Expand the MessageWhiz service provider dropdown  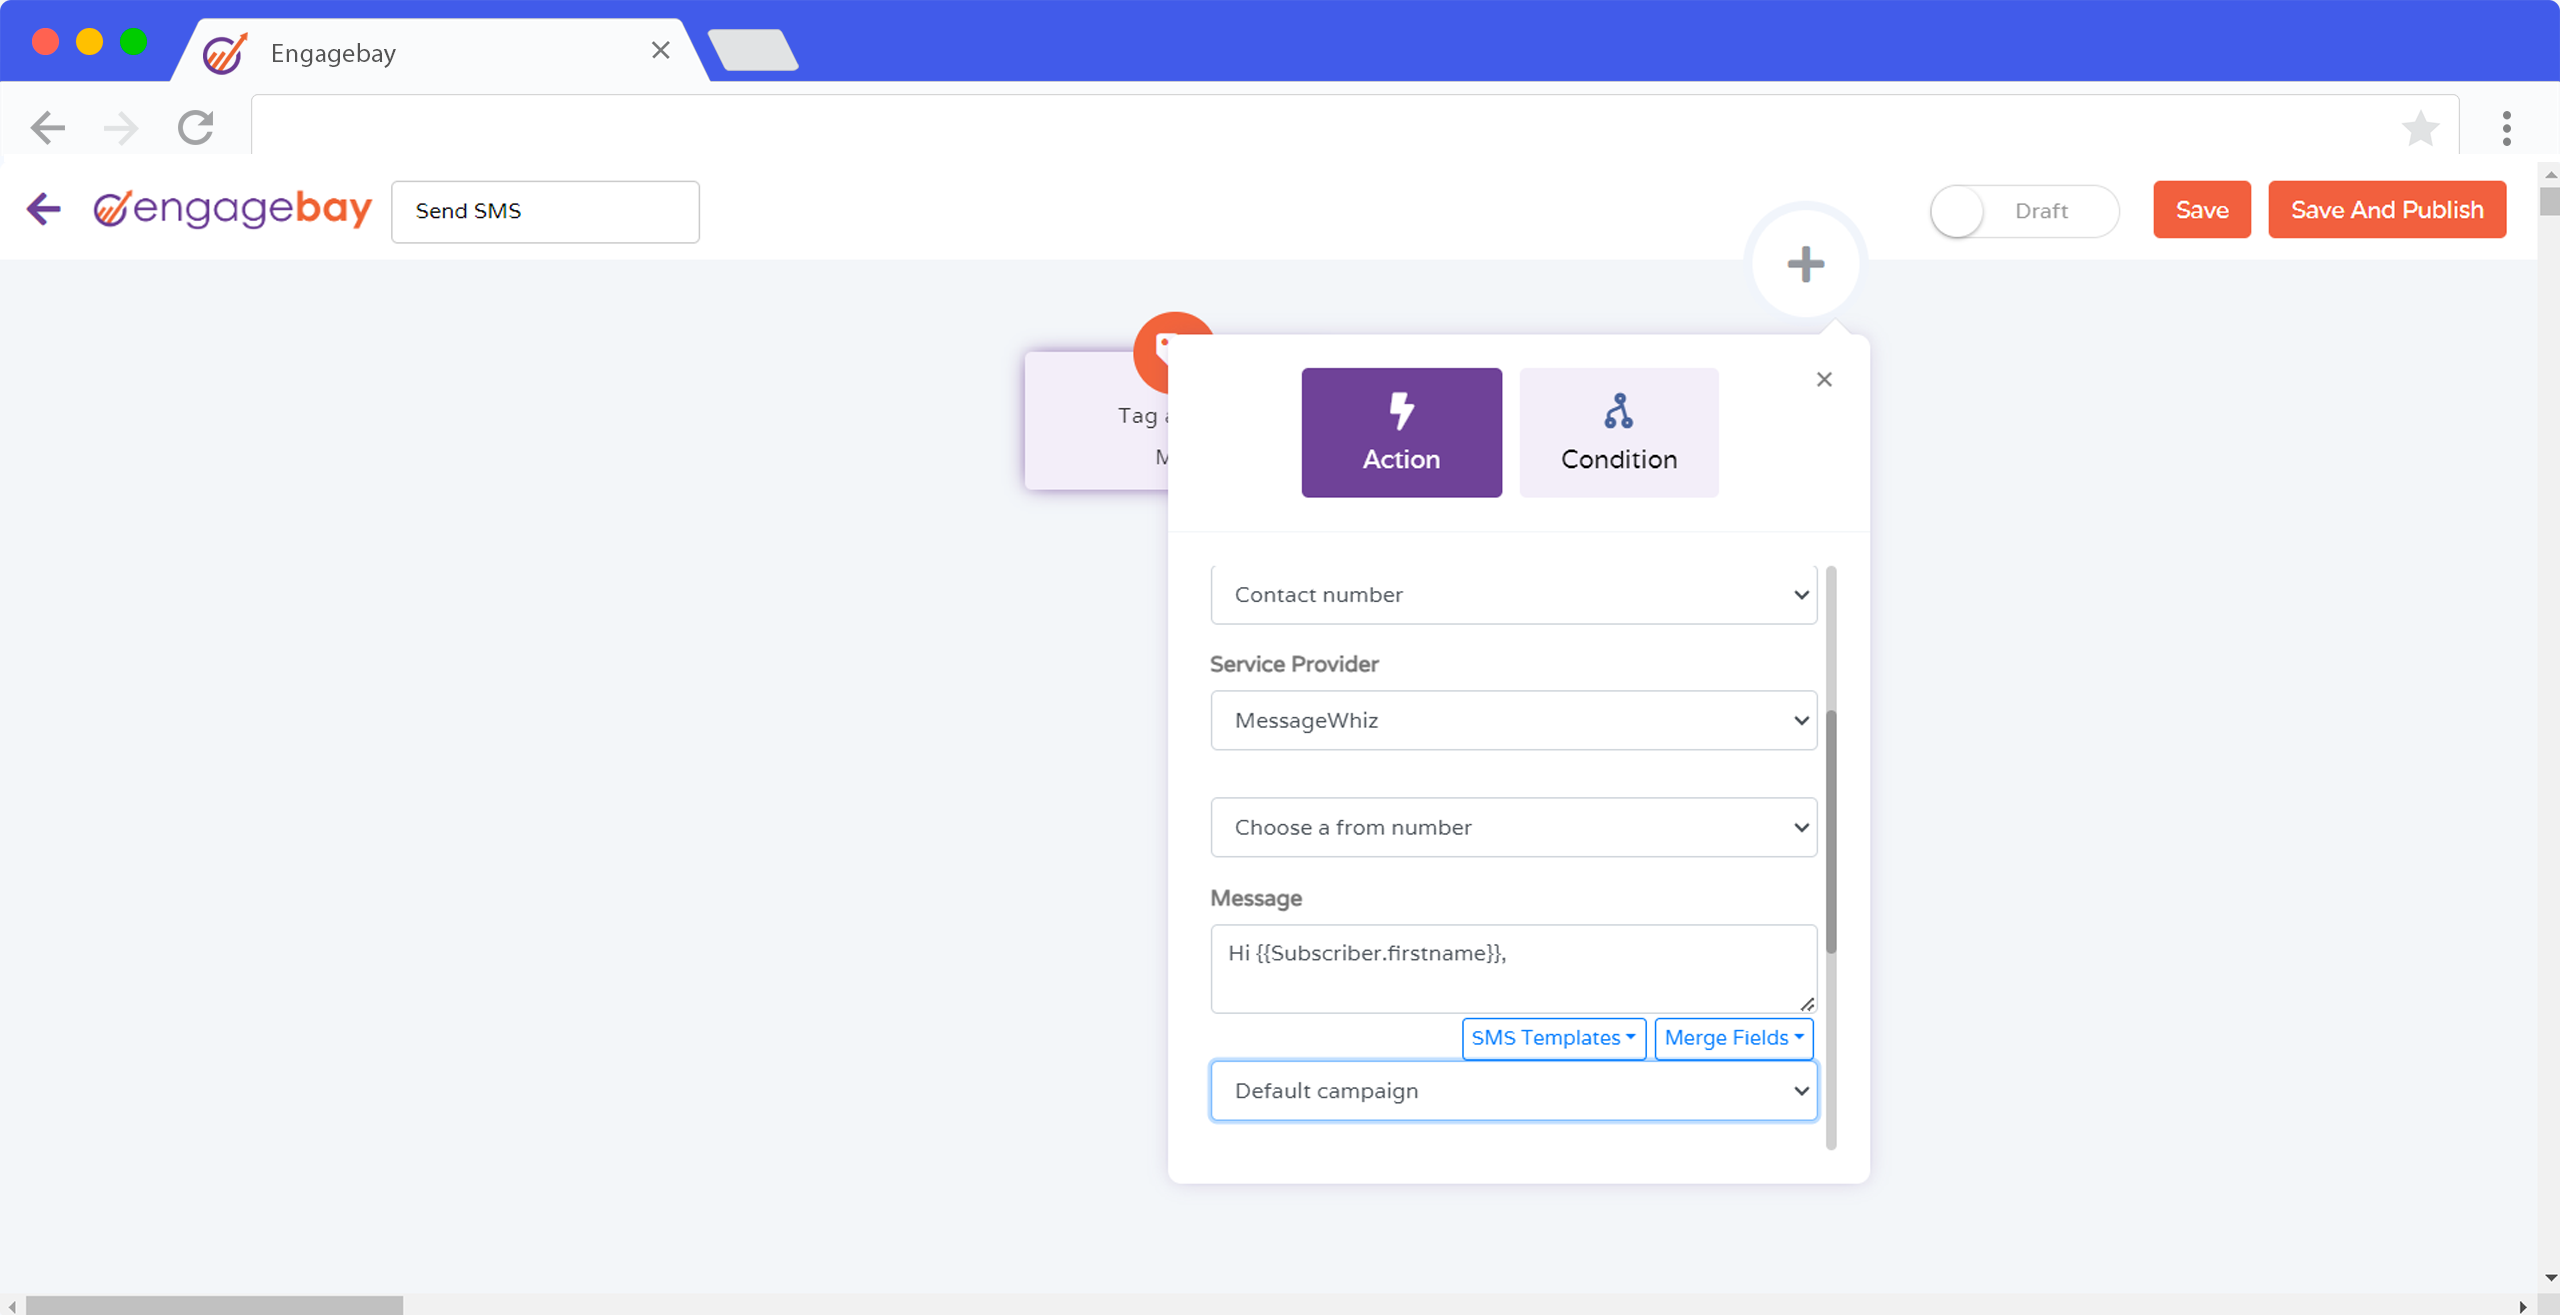(1513, 721)
